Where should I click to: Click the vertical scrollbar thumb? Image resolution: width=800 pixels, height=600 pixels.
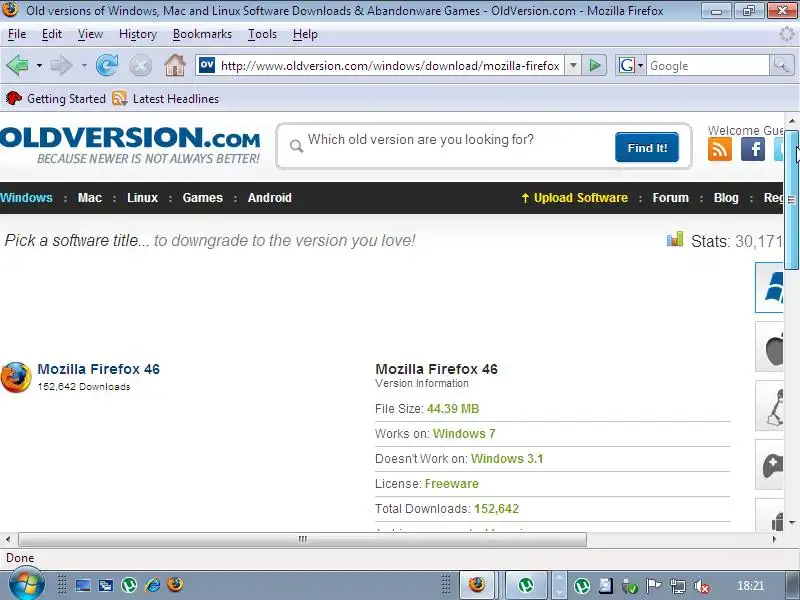tap(792, 199)
